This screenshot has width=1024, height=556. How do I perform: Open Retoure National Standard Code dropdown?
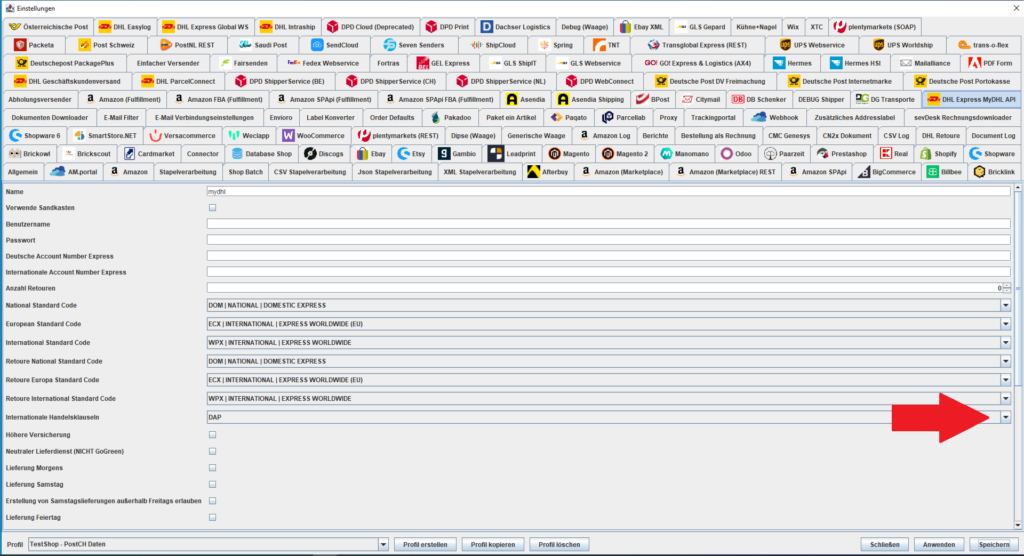click(1005, 361)
